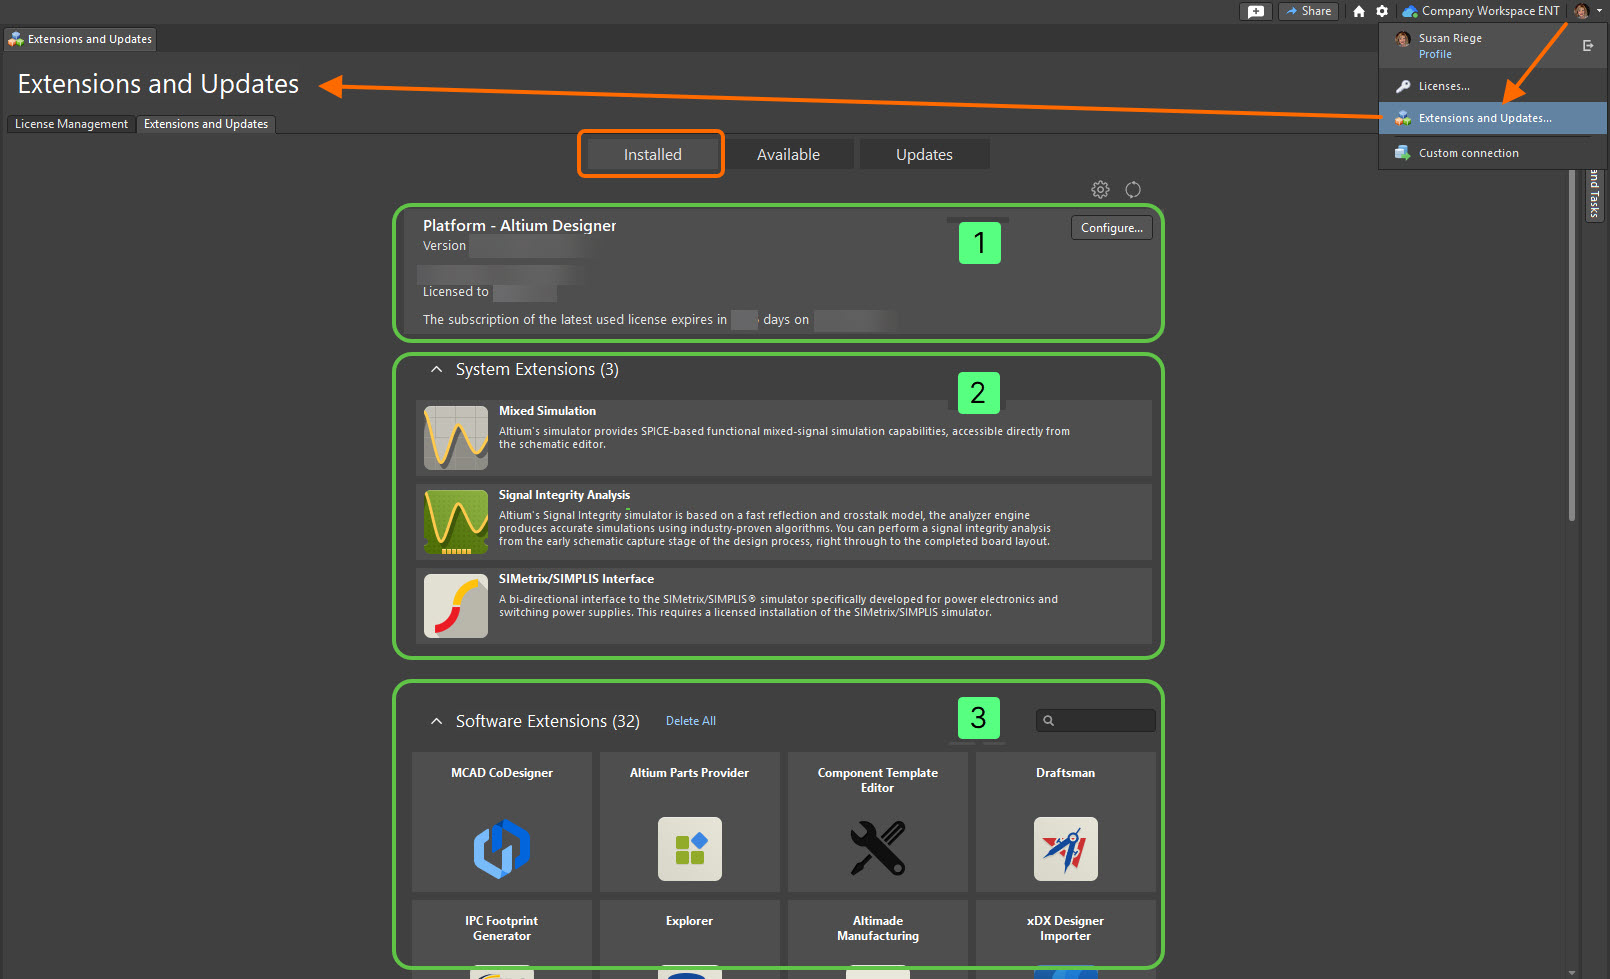The image size is (1610, 979).
Task: Click the Susan Riege user name
Action: coord(1450,38)
